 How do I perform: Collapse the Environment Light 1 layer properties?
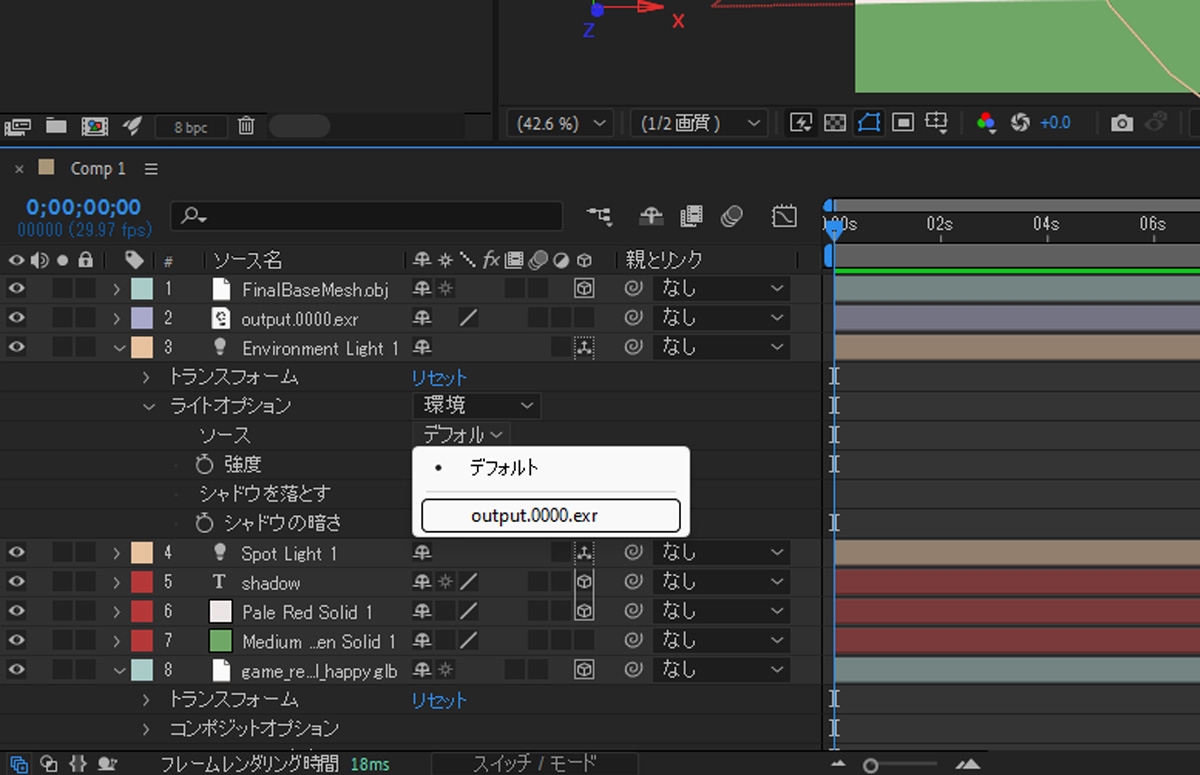119,347
